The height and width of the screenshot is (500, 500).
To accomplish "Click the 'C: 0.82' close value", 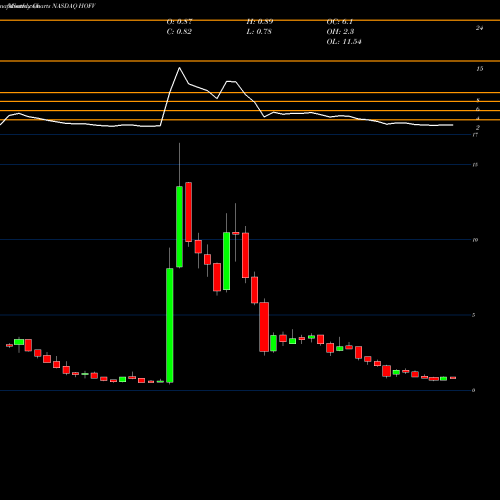I will click(x=179, y=32).
